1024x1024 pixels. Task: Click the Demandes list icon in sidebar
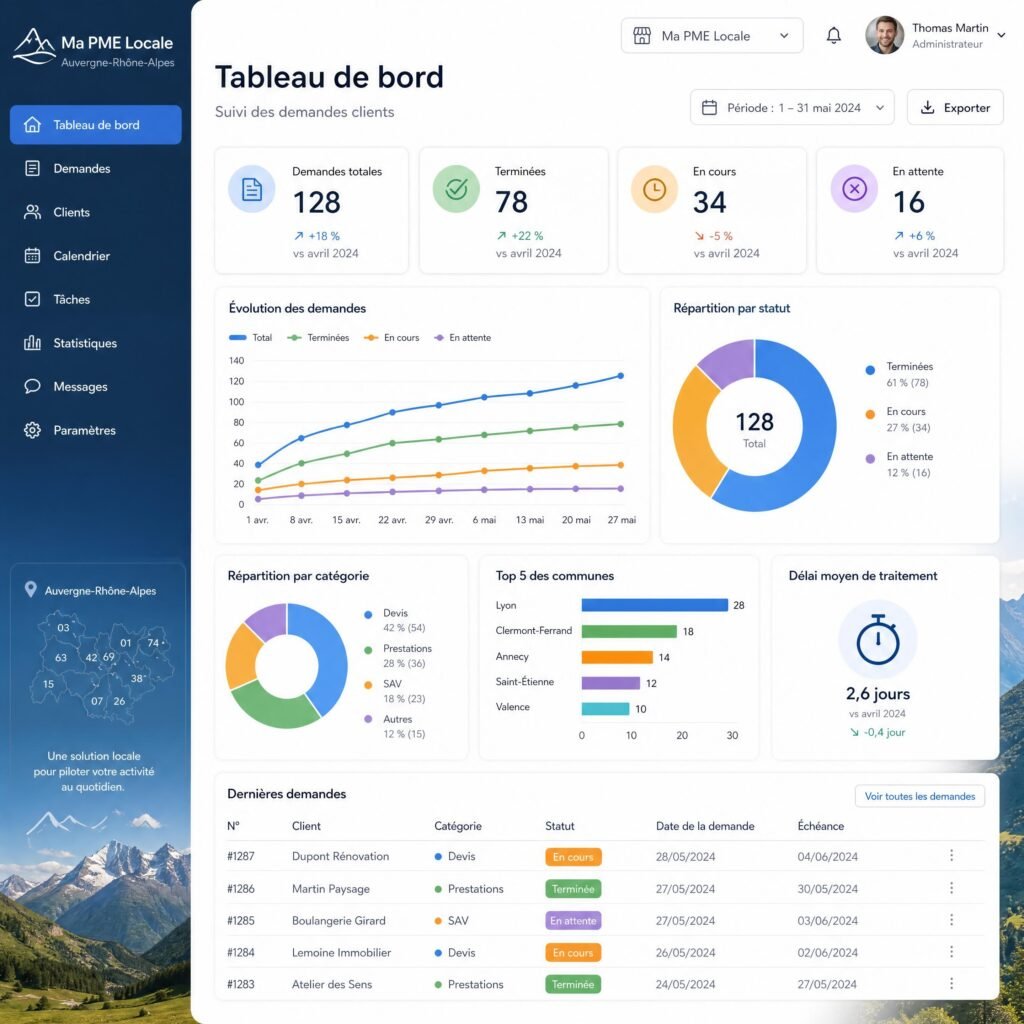(32, 168)
